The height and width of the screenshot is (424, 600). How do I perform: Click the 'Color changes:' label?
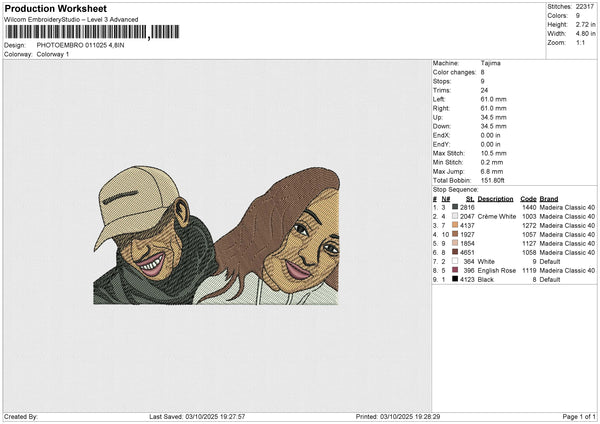[x=454, y=72]
